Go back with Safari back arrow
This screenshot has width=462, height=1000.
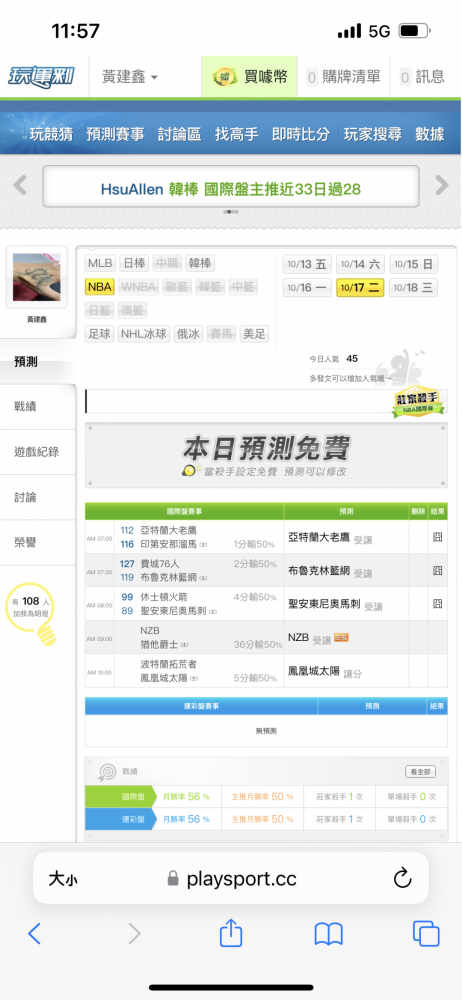click(x=34, y=934)
